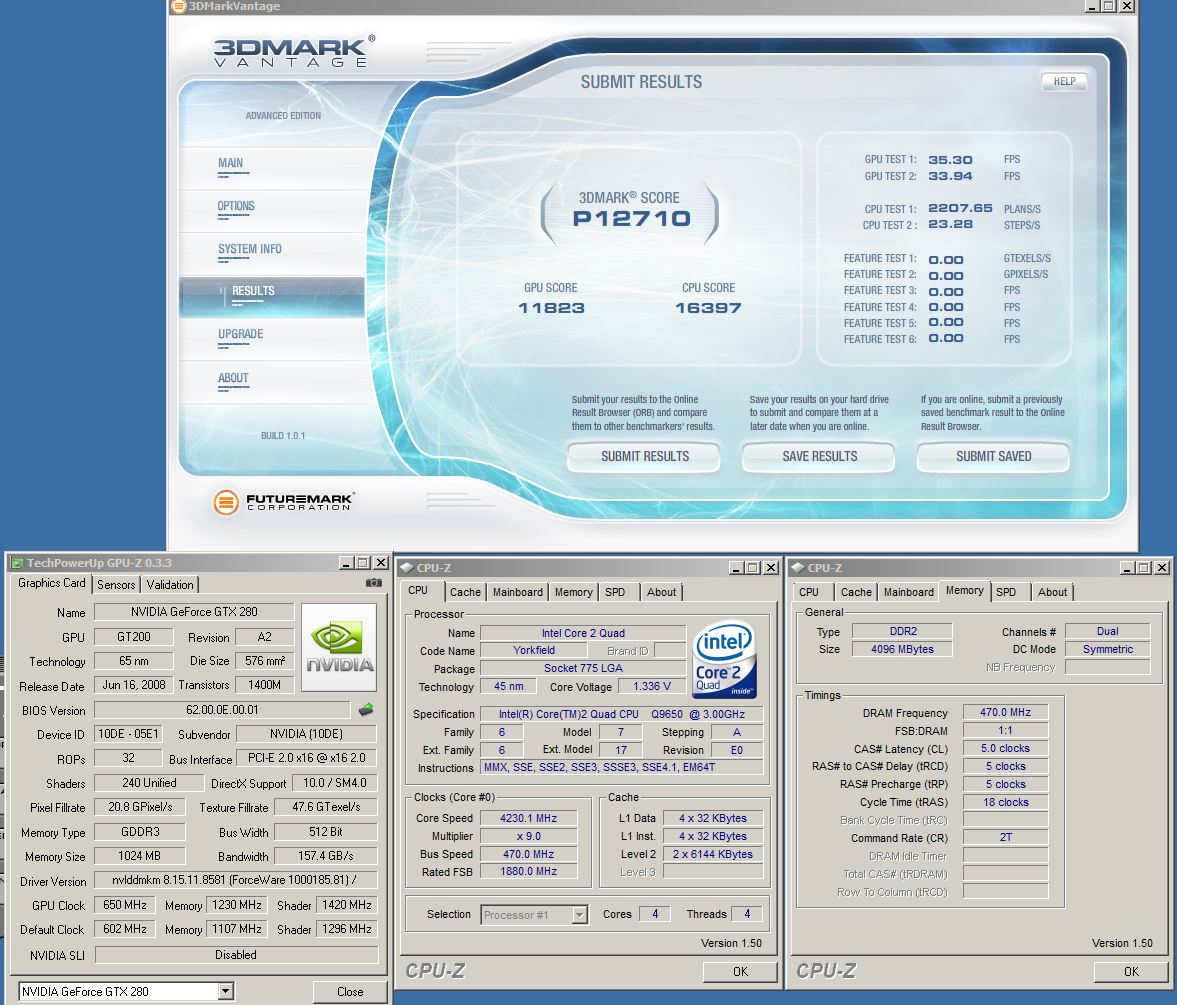Click the NVIDIA logo in GPU-Z
This screenshot has height=1005, width=1177.
coord(339,648)
